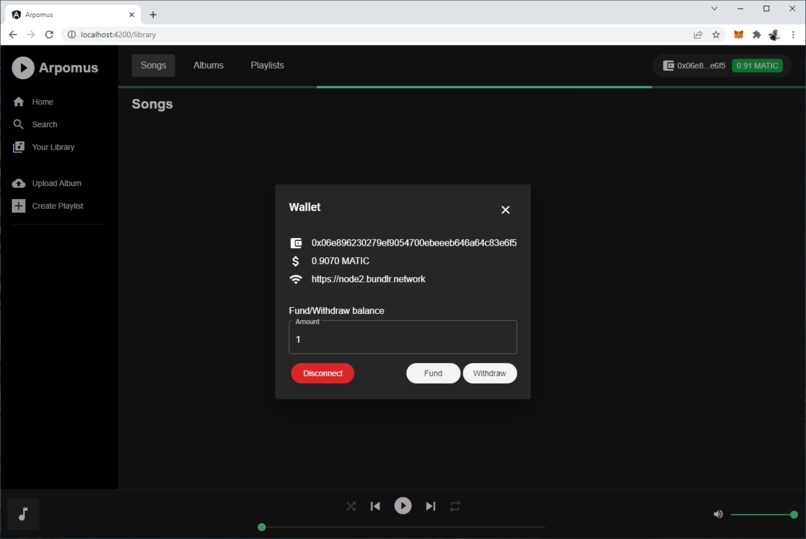806x539 pixels.
Task: Switch to the Playlists tab
Action: coord(267,65)
